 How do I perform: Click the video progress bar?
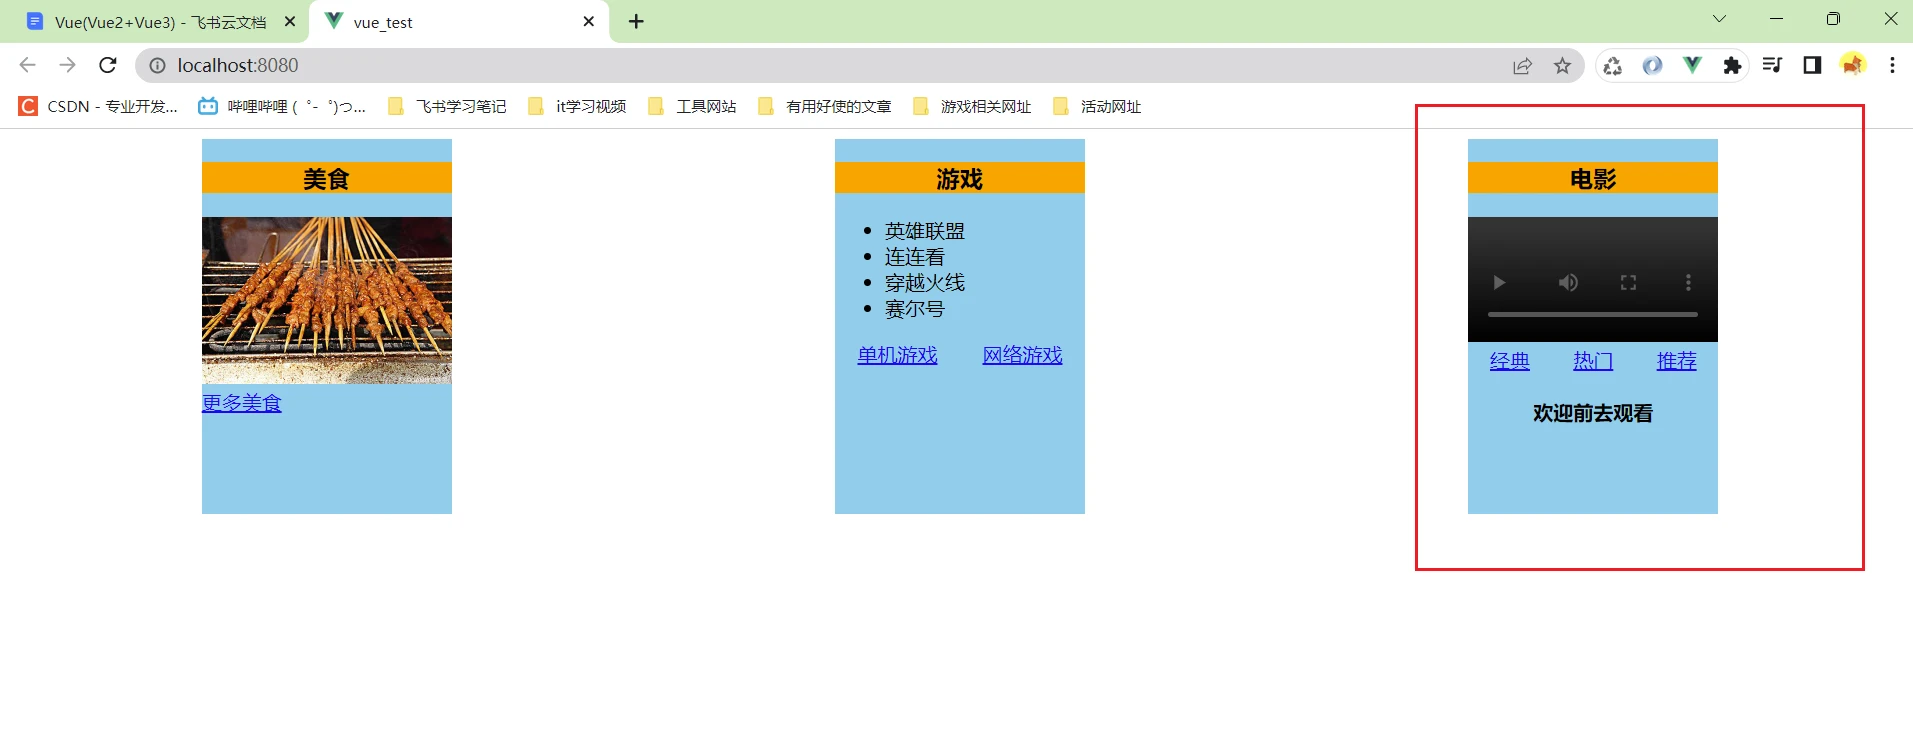click(x=1592, y=314)
